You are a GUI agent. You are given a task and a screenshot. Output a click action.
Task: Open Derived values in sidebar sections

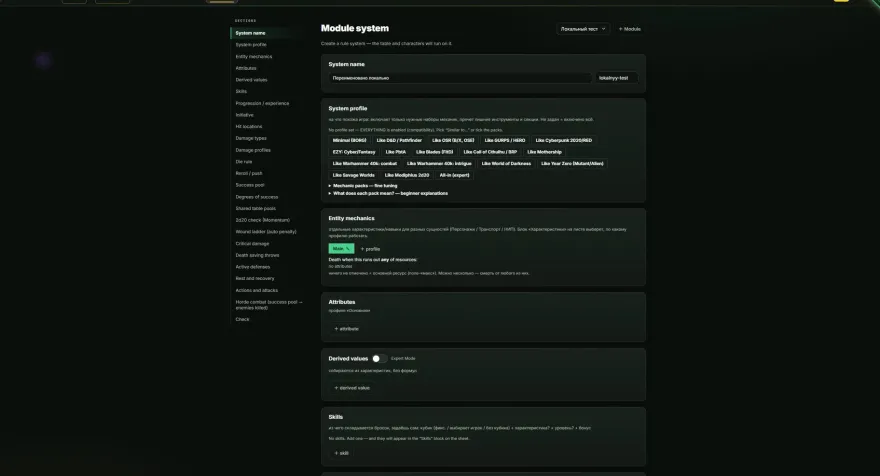coord(251,80)
